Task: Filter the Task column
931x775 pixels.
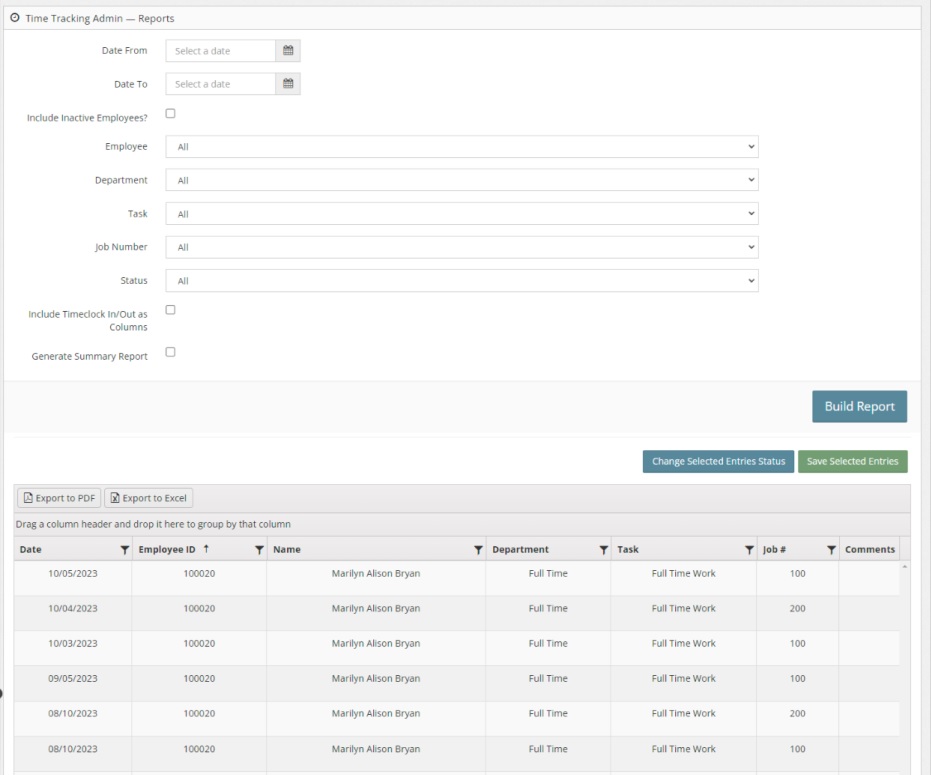Action: (751, 549)
